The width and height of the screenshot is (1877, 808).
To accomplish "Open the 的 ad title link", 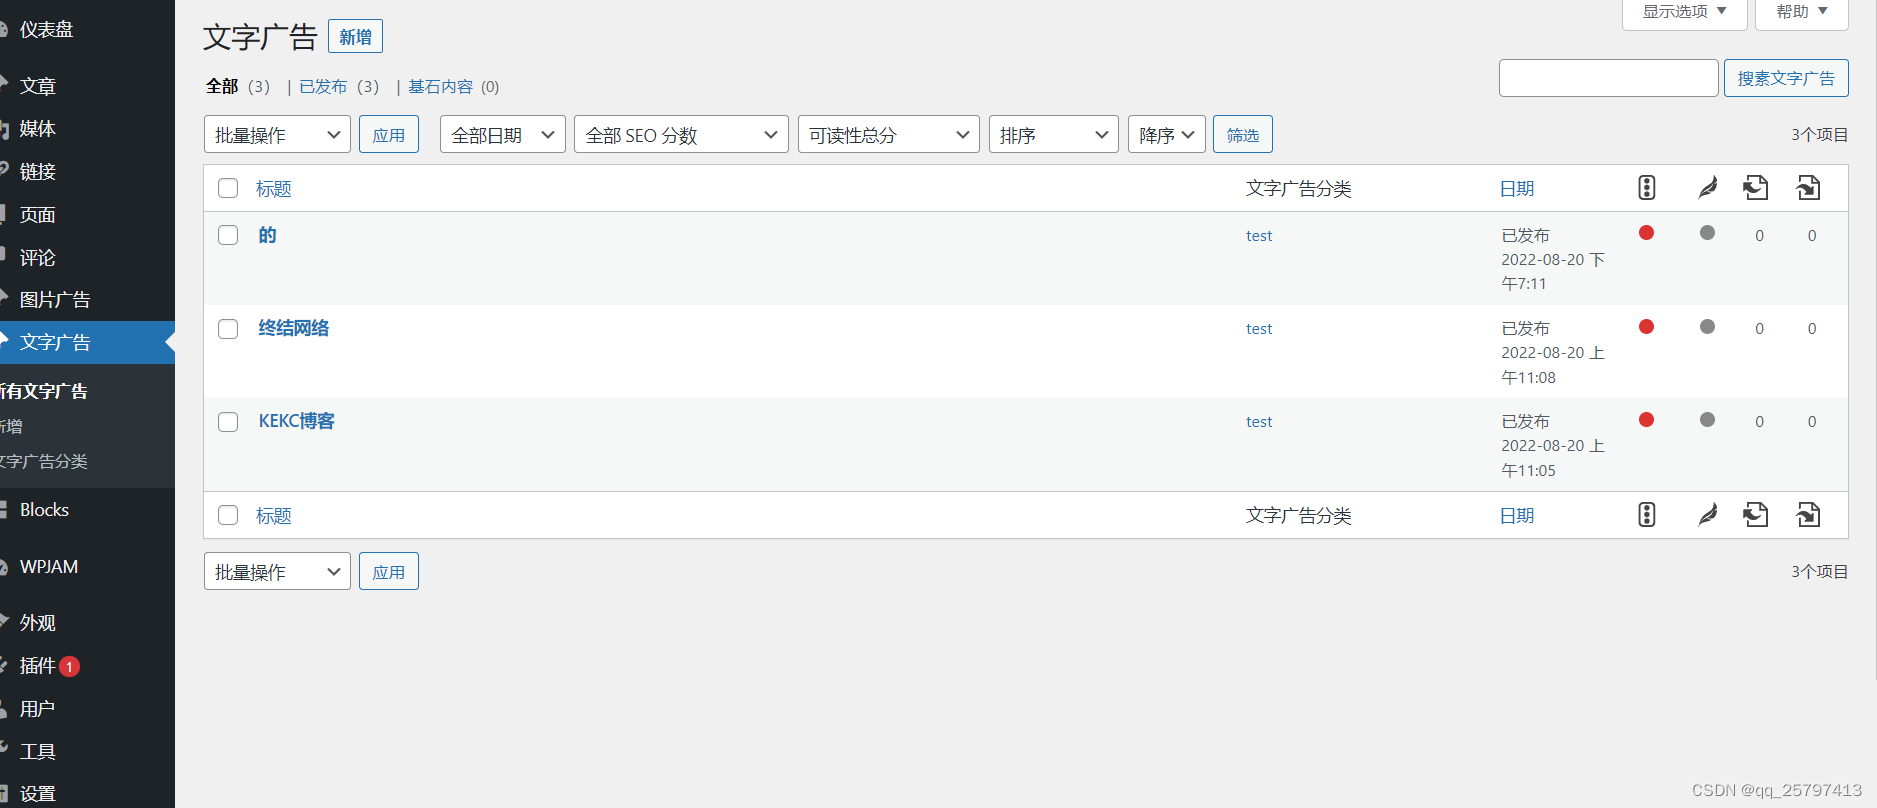I will (x=267, y=235).
